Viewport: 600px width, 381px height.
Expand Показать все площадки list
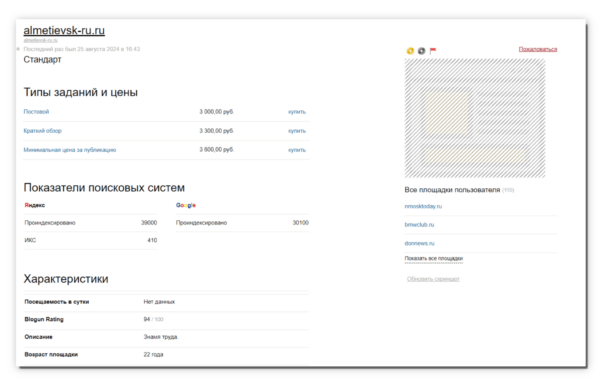coord(434,259)
